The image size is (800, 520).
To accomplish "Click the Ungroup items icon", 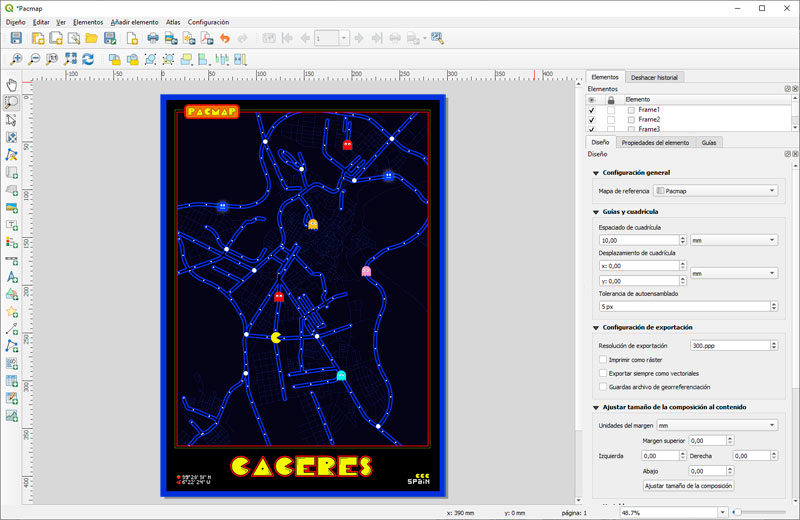I will coord(168,59).
